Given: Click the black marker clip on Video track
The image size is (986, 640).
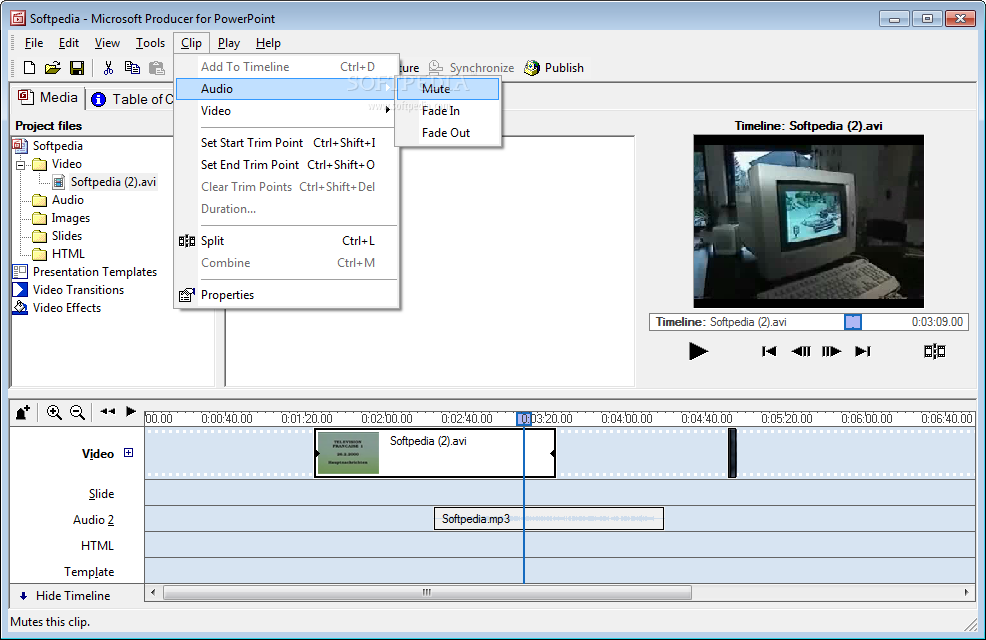Looking at the screenshot, I should [732, 453].
